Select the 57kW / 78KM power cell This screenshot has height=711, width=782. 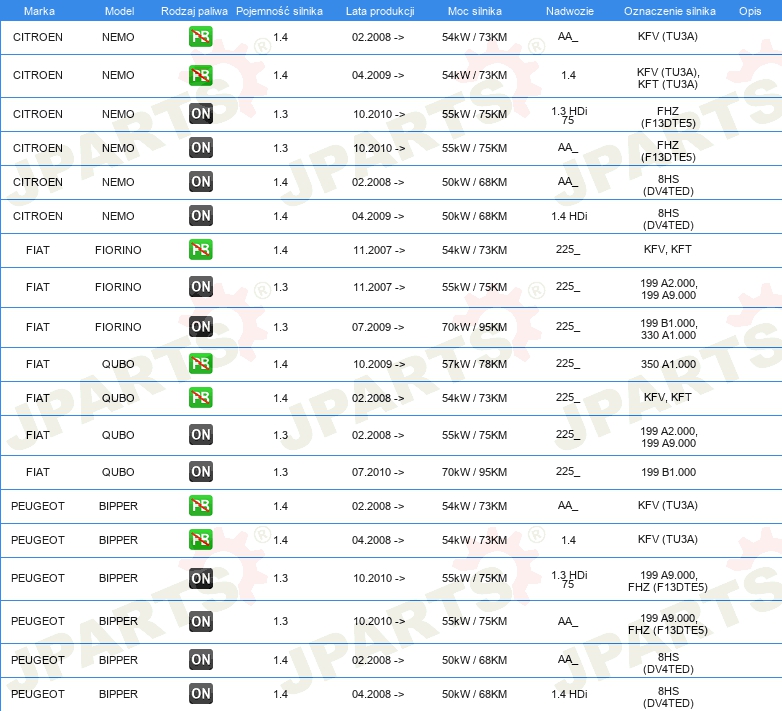tap(474, 364)
